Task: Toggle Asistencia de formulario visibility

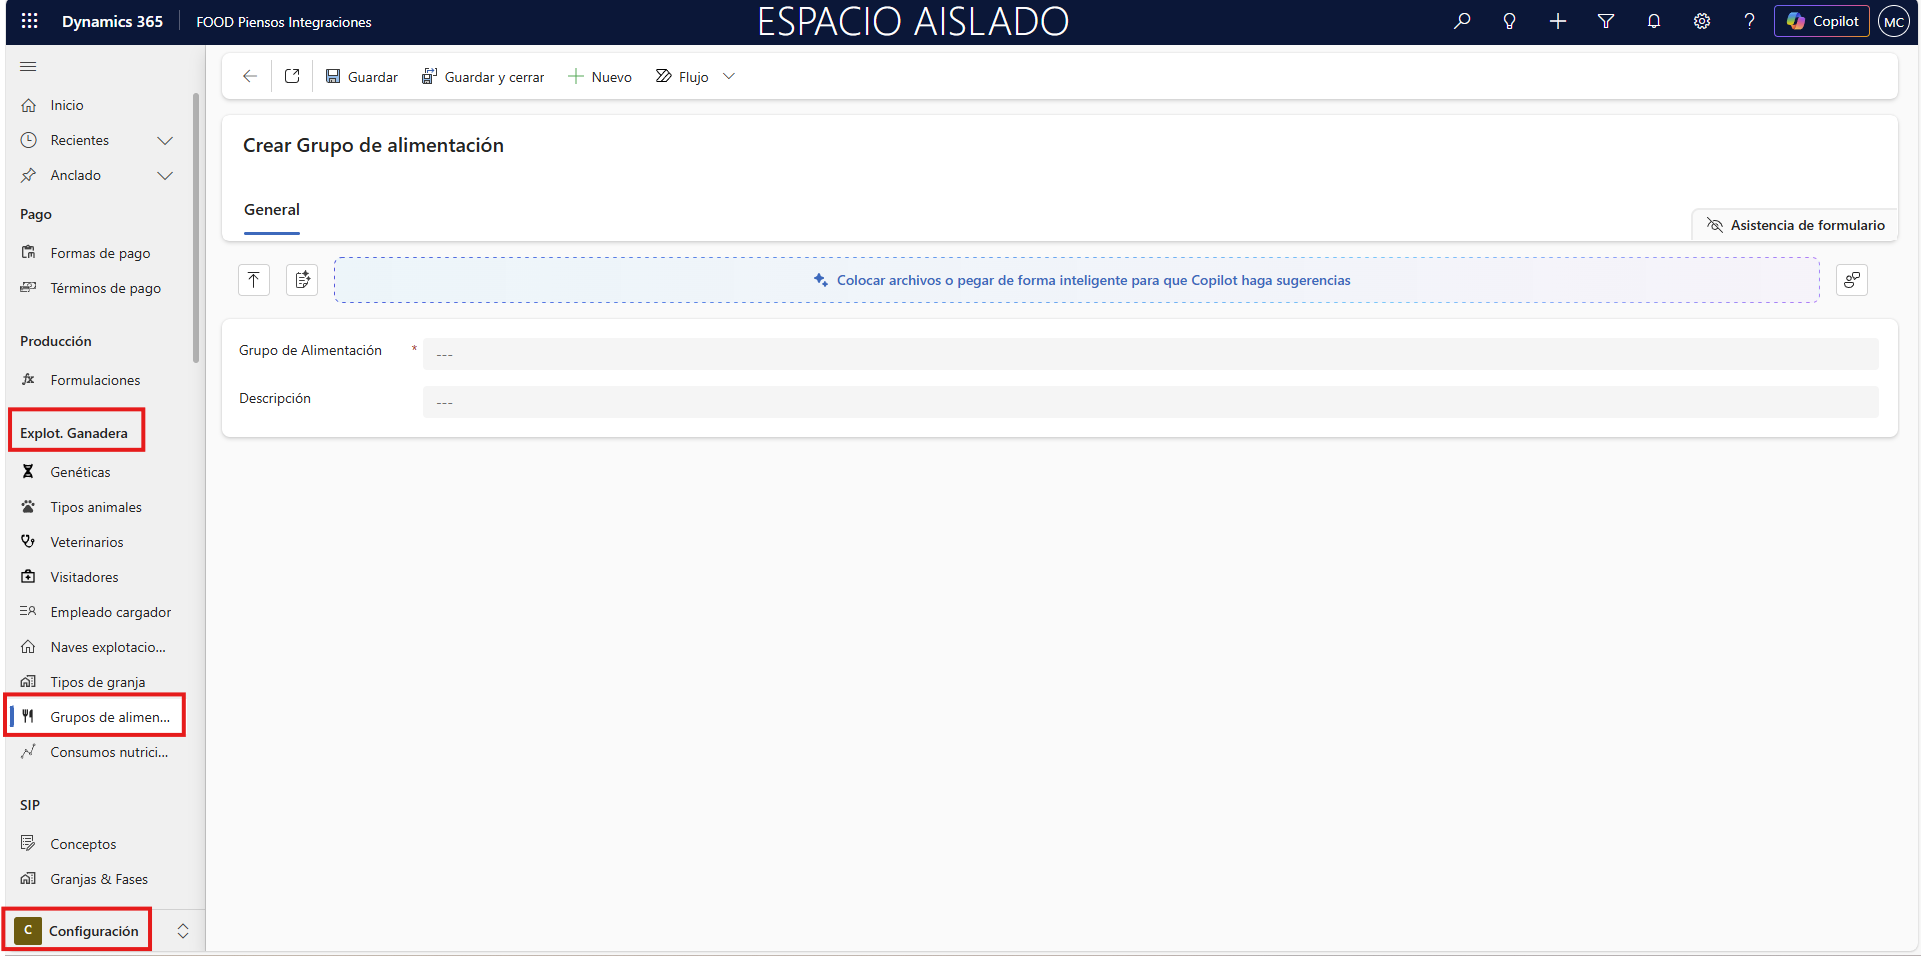Action: (1795, 225)
